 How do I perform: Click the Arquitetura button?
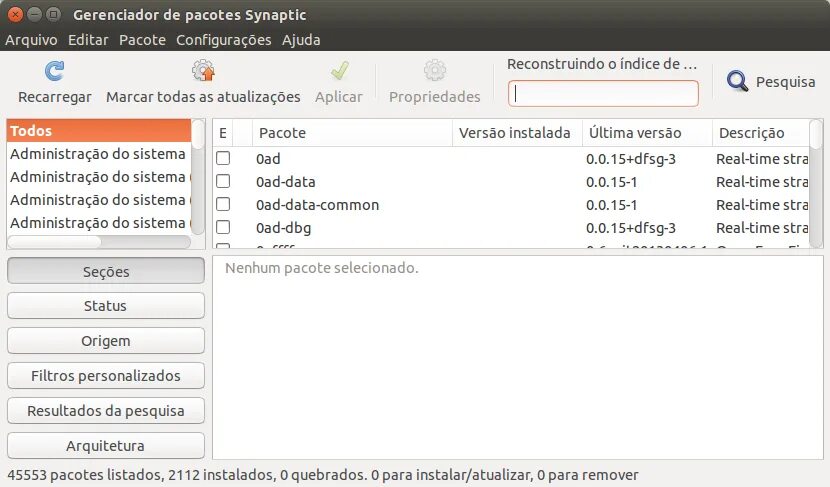click(106, 445)
